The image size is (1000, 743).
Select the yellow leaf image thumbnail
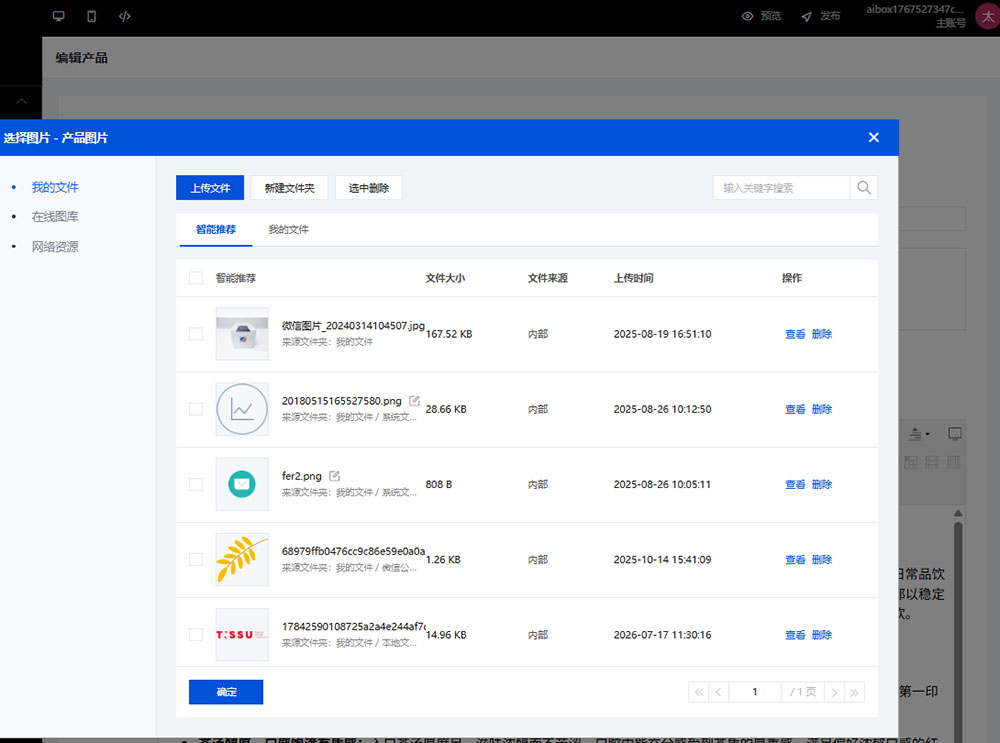tap(242, 559)
